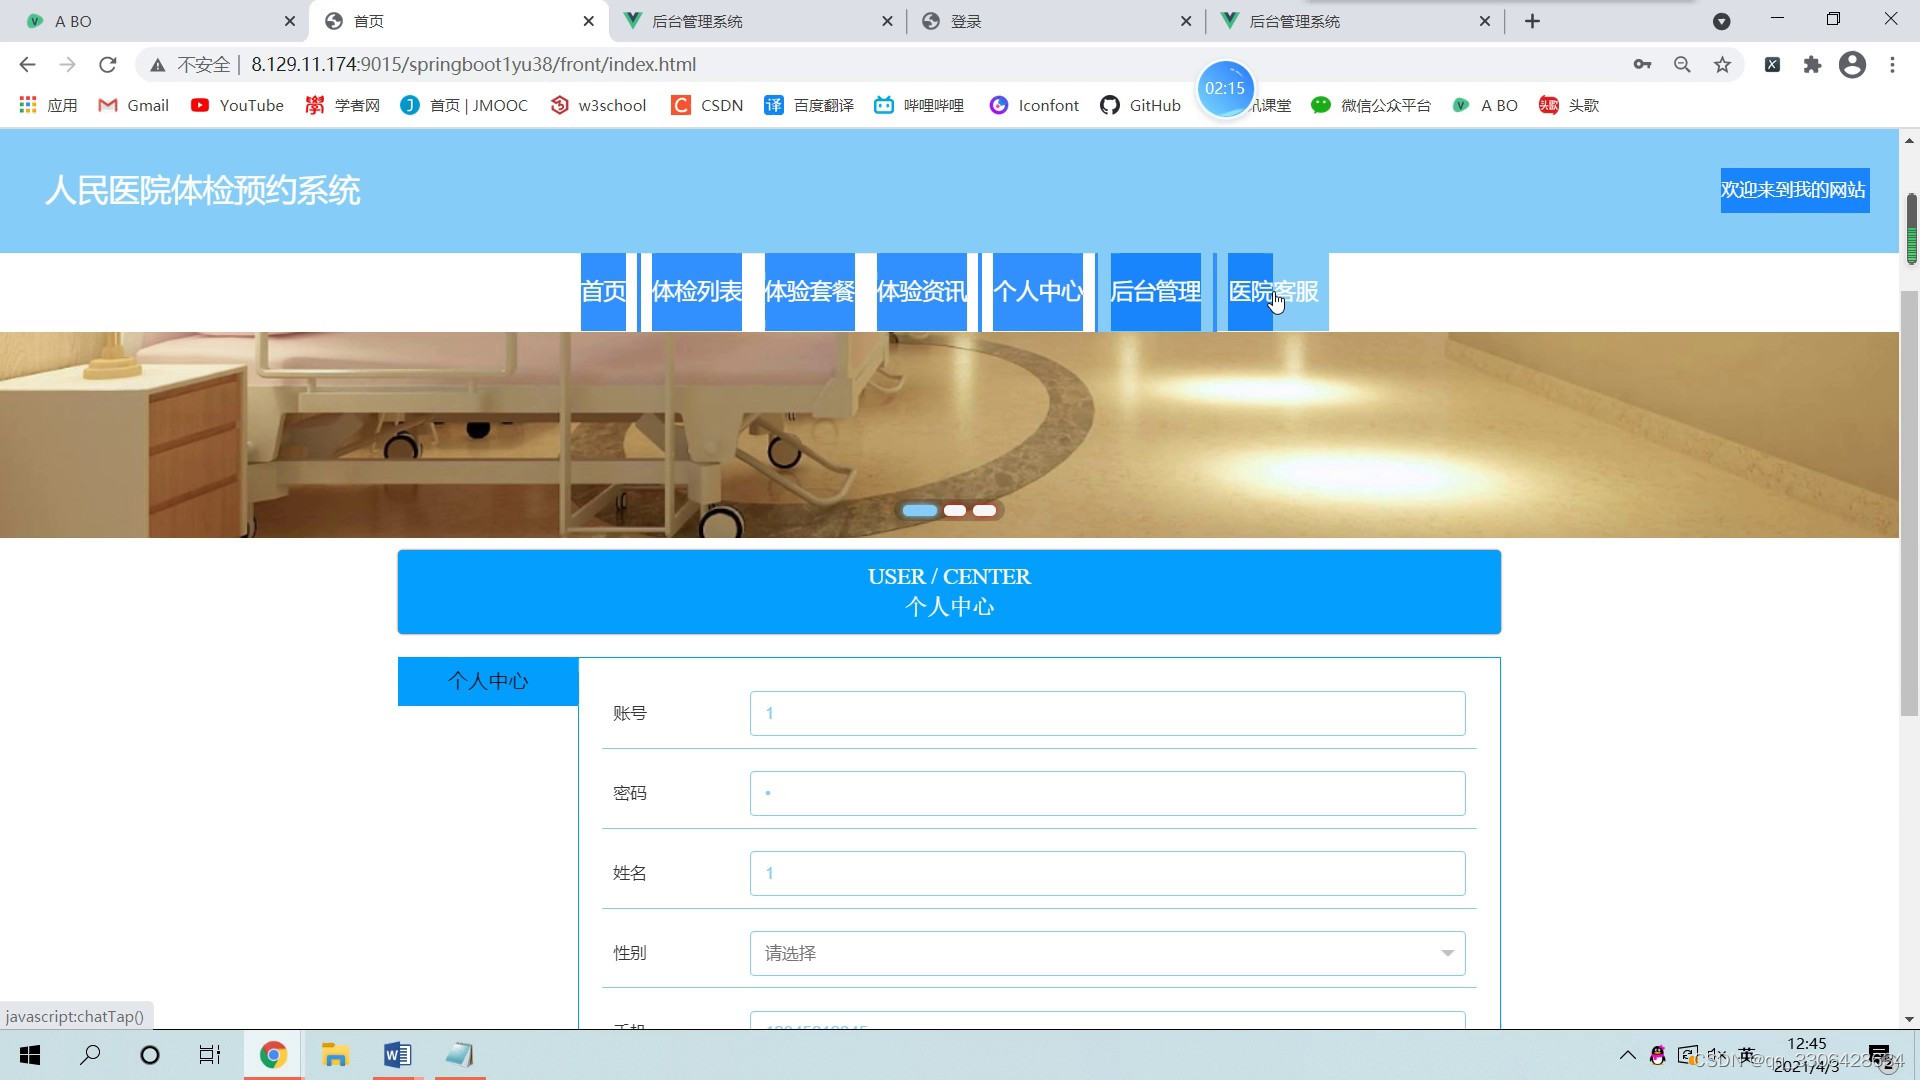Open the GitHub bookmark

[x=1139, y=105]
